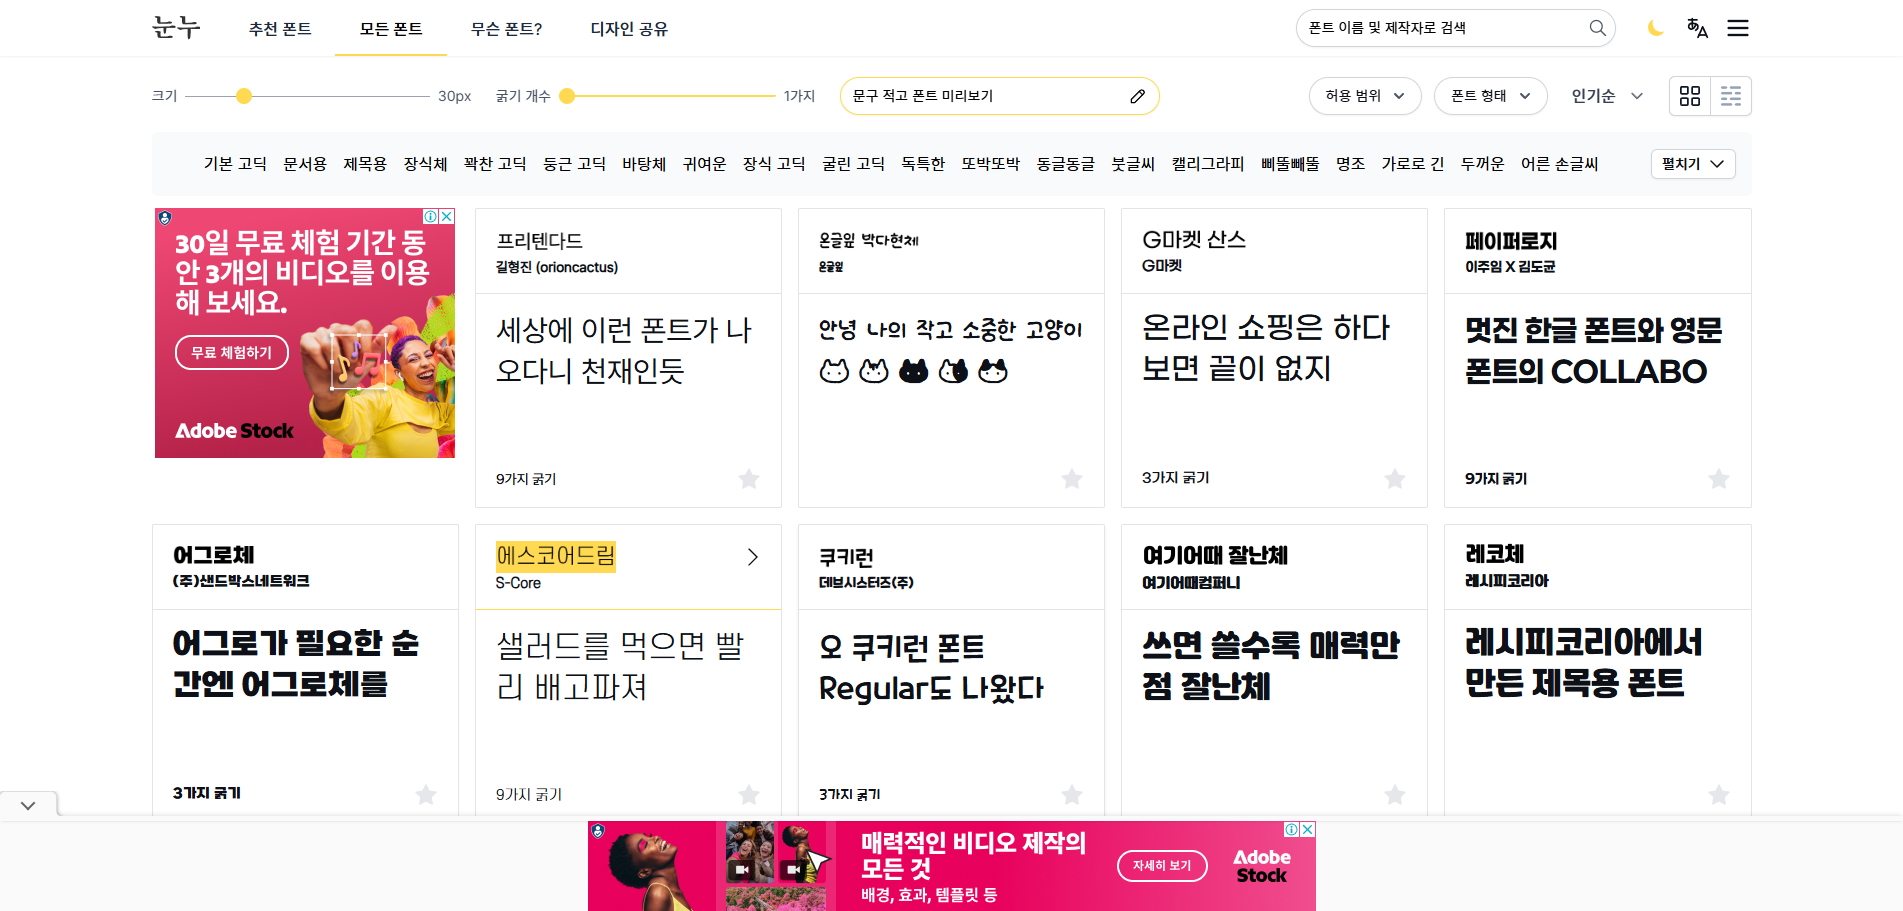Open the 디자인 공유 tab
The height and width of the screenshot is (911, 1903).
click(x=629, y=29)
